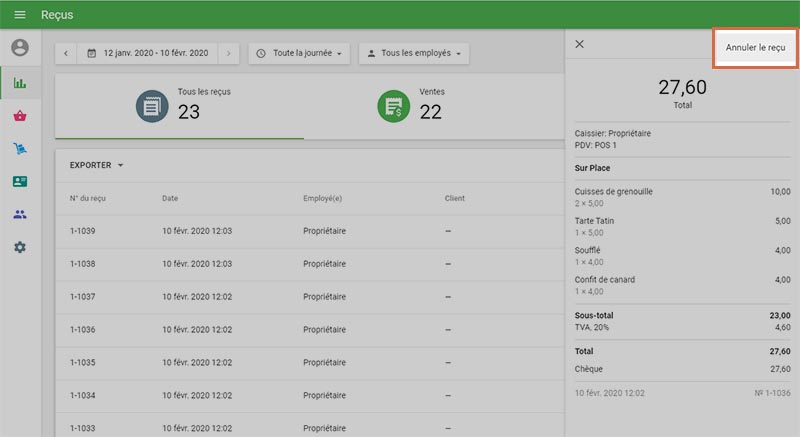Open the items basket icon
The image size is (800, 437).
[20, 116]
